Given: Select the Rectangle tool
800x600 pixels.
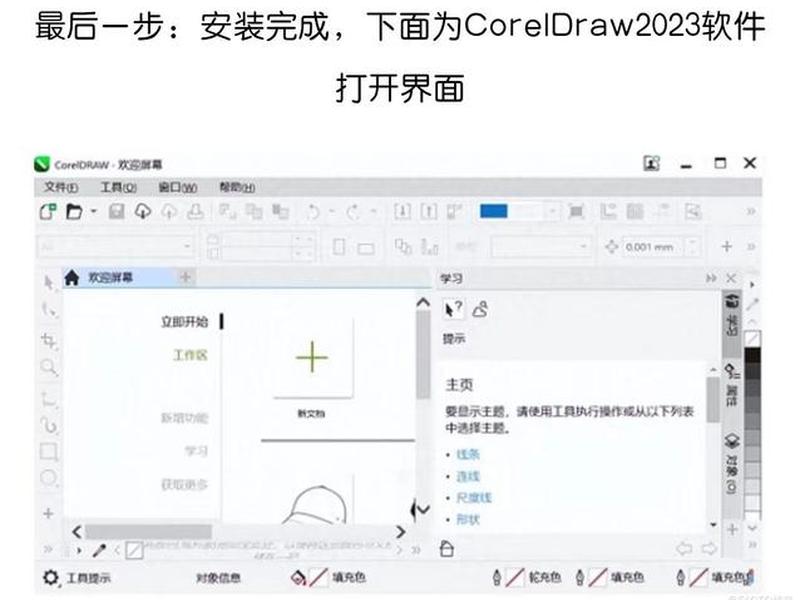Looking at the screenshot, I should click(x=49, y=452).
